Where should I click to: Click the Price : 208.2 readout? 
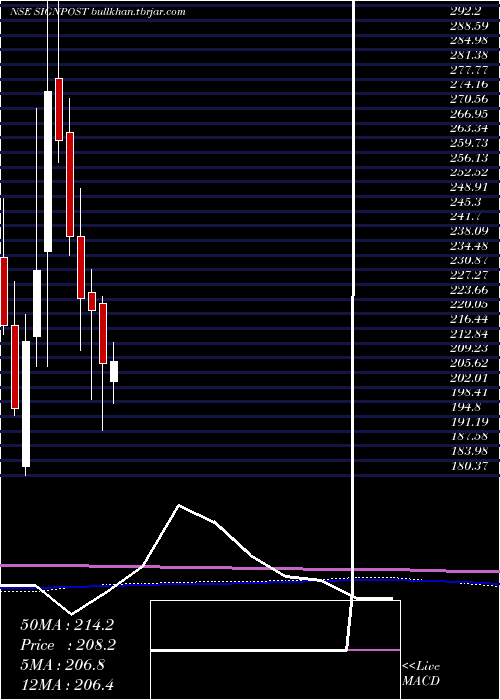click(x=68, y=645)
